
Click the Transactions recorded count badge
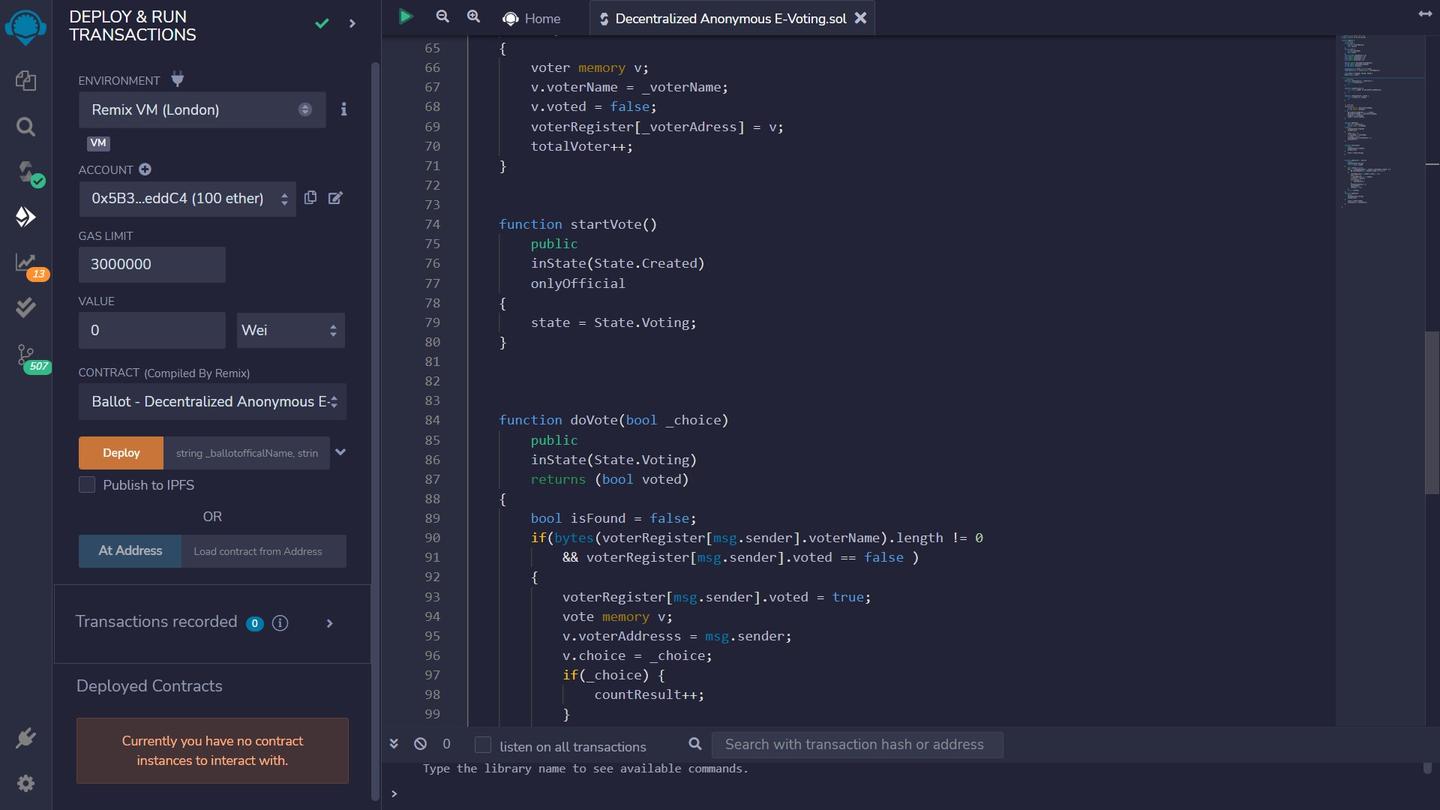[254, 623]
